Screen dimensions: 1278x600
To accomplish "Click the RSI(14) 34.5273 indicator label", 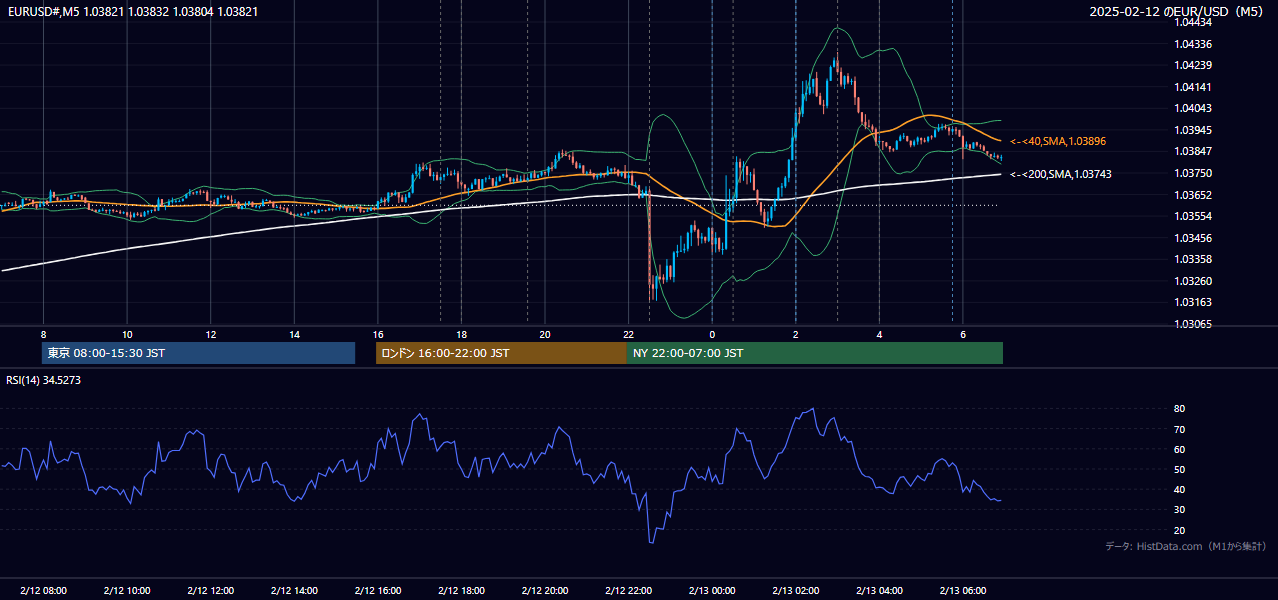I will [44, 380].
